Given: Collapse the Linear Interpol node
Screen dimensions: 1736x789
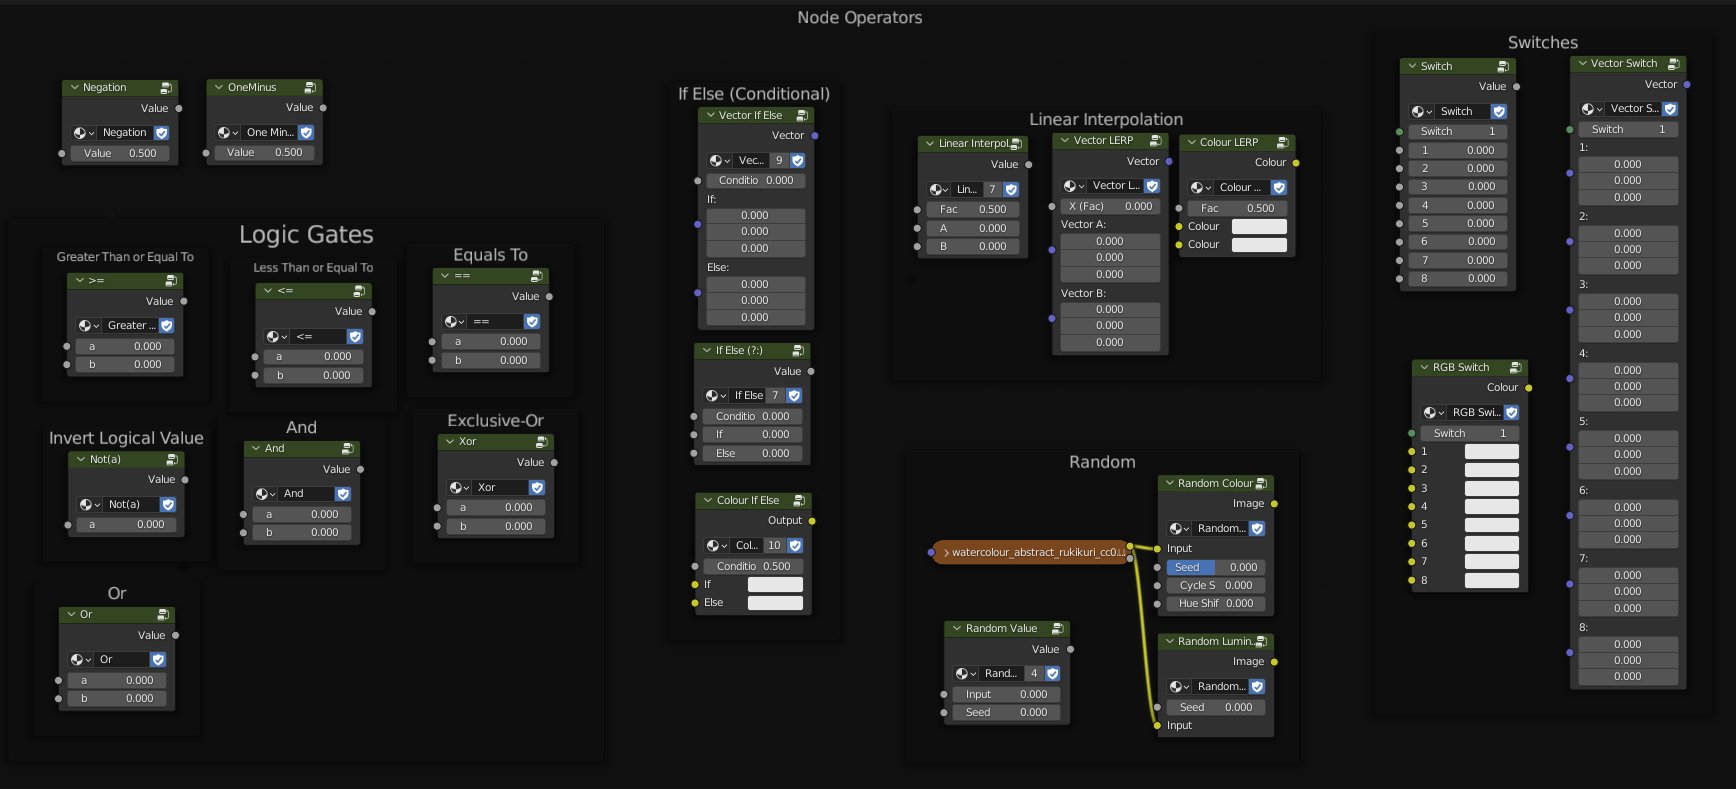Looking at the screenshot, I should coord(930,144).
